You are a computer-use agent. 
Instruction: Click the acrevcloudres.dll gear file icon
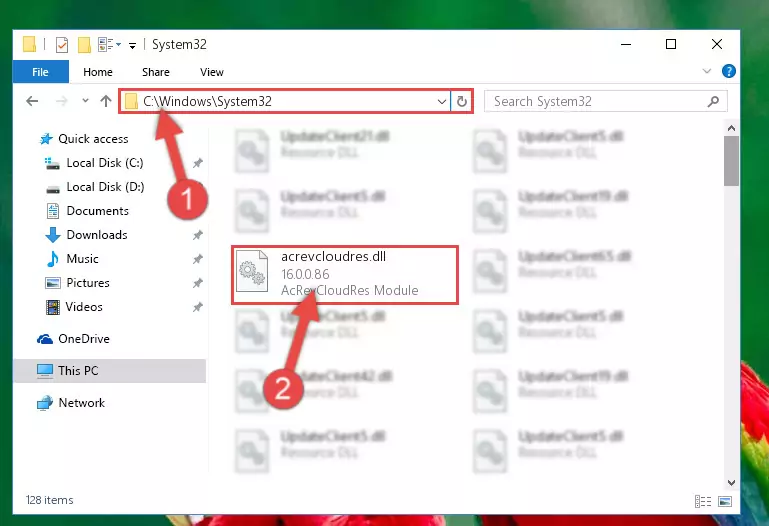coord(252,271)
